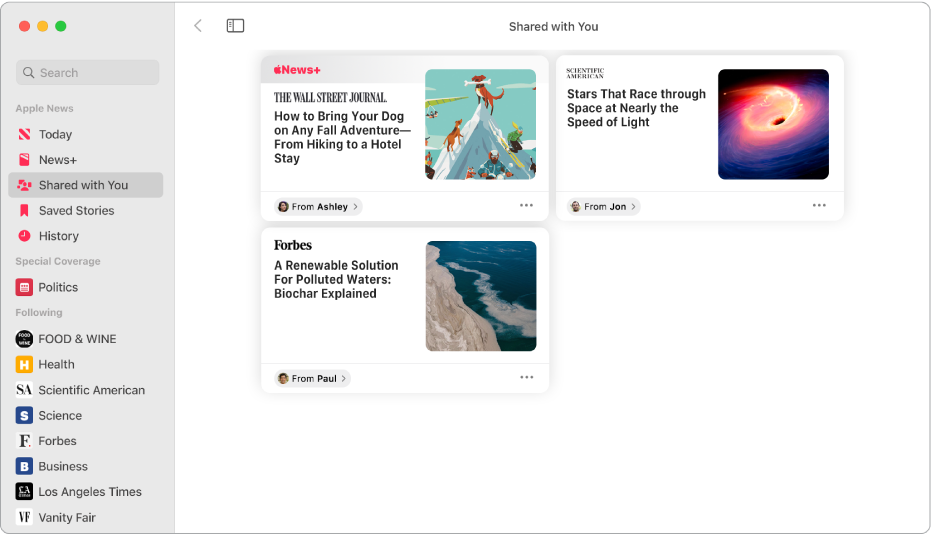Click the Forbes logo on the article card
The image size is (931, 535).
pyautogui.click(x=293, y=245)
